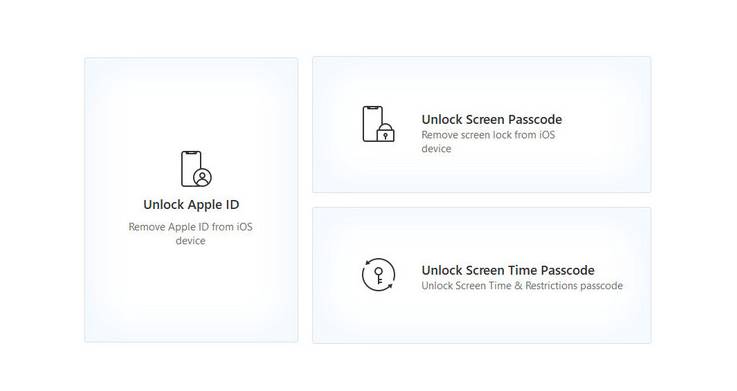Click "Remove Apple ID from iOS device" text

click(x=190, y=234)
